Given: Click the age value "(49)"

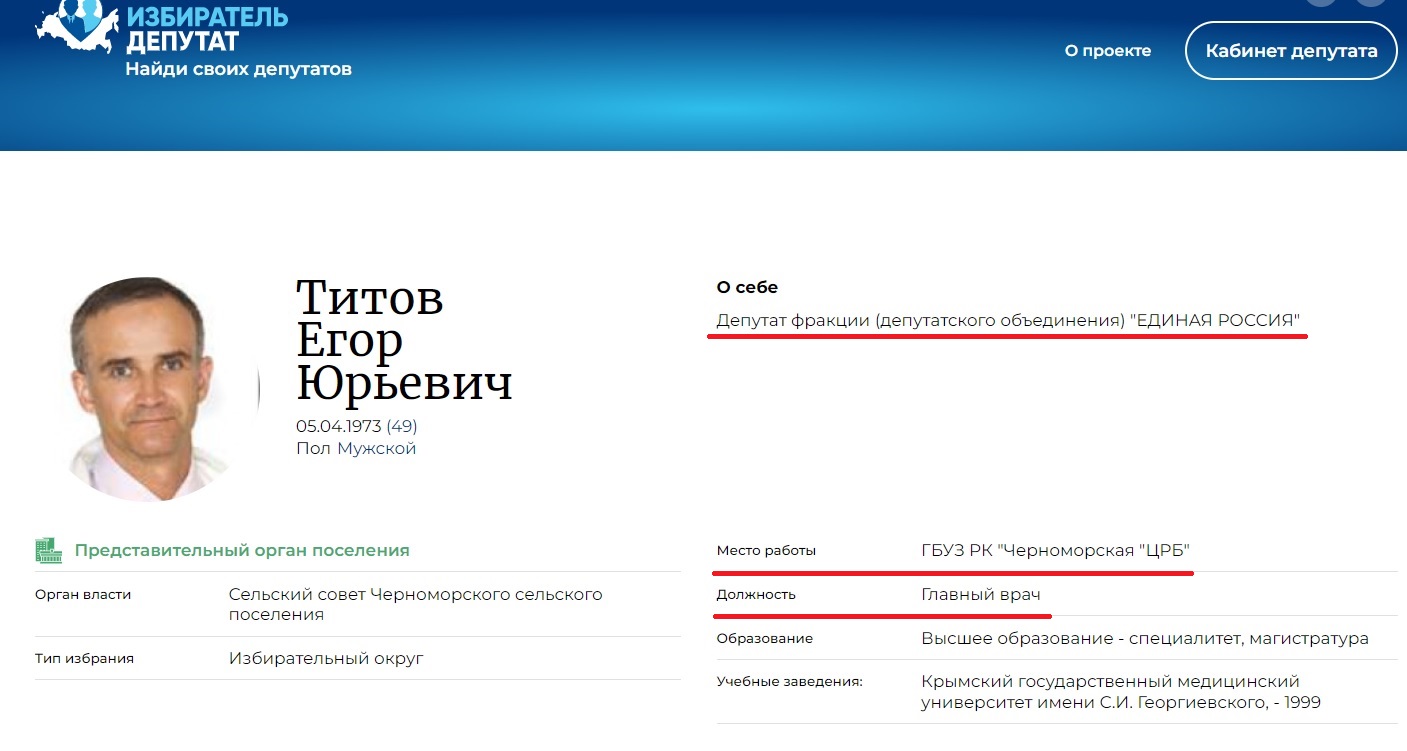Looking at the screenshot, I should click(x=402, y=426).
